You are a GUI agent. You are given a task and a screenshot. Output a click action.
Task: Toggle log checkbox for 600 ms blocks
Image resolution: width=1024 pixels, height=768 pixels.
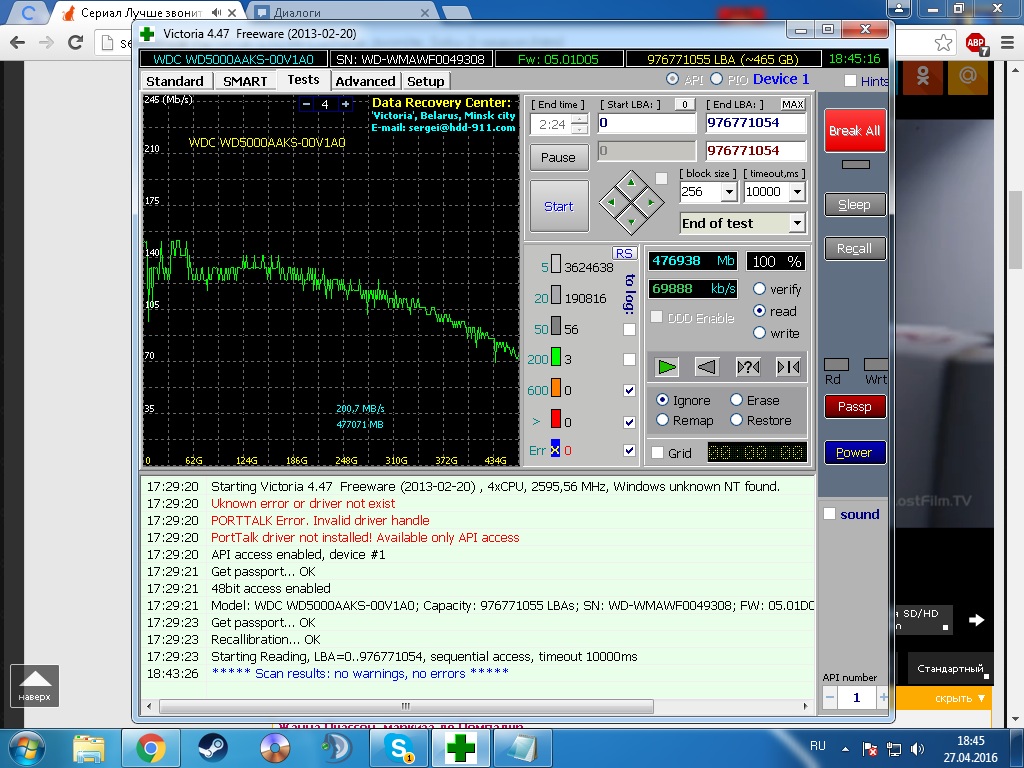630,391
